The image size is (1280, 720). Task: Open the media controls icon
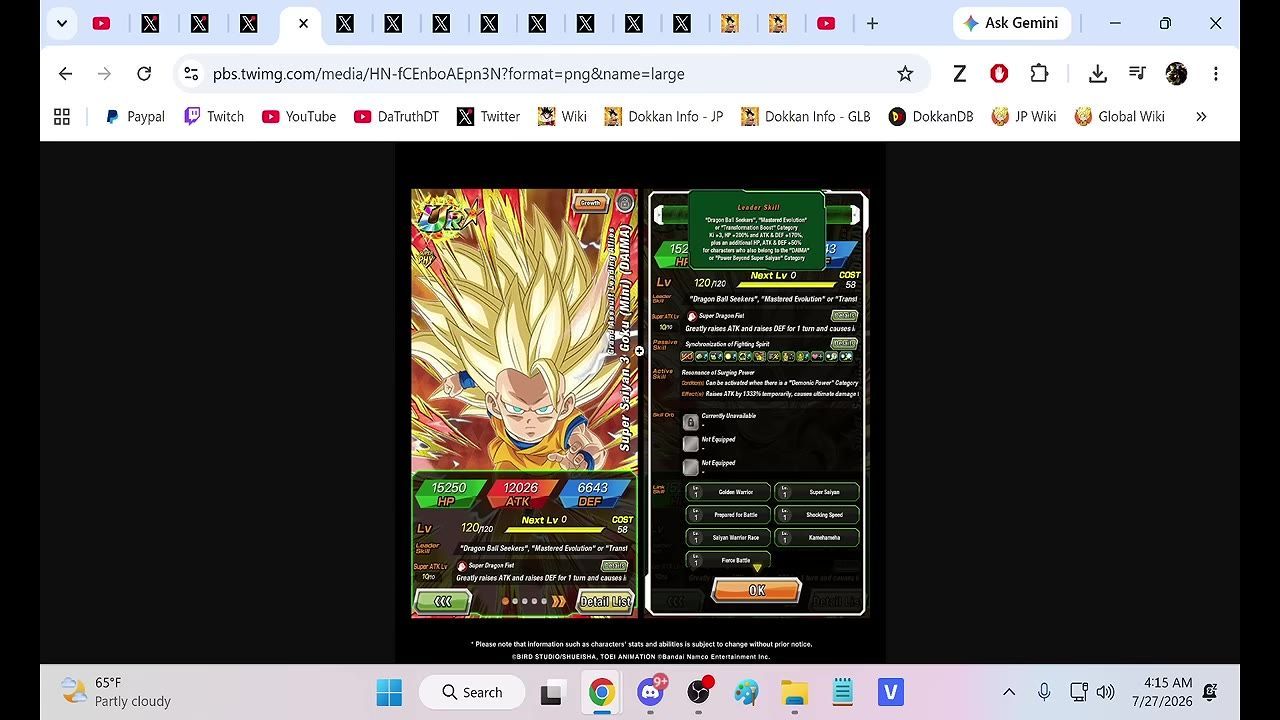1137,74
